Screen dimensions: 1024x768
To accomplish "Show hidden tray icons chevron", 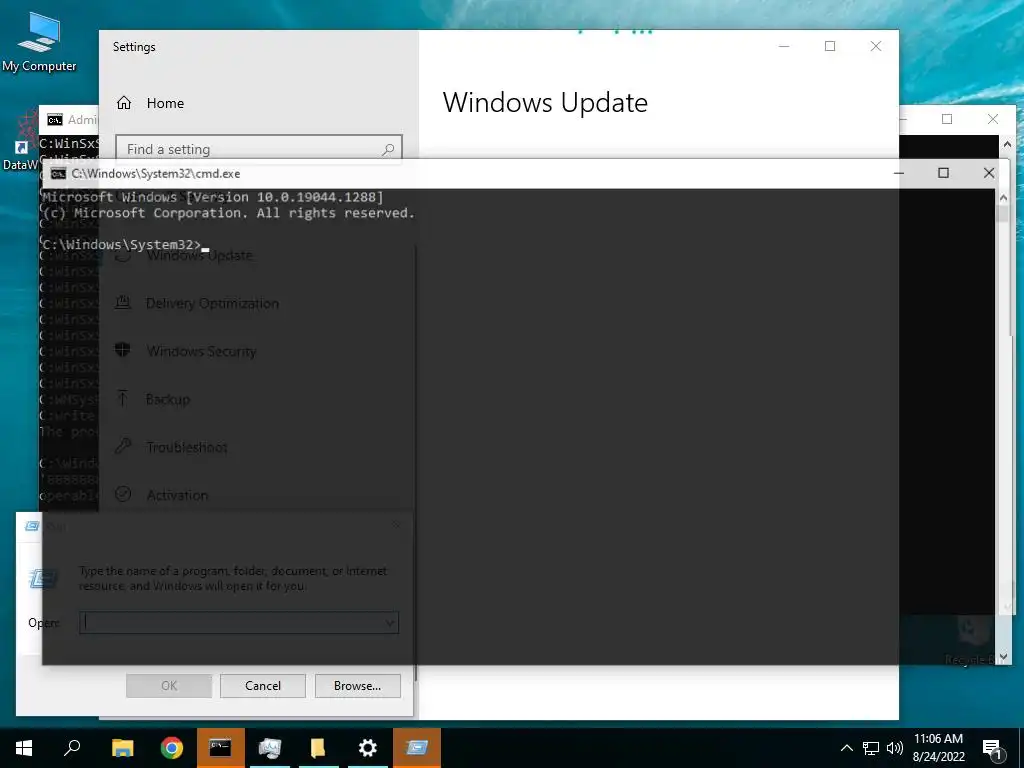I will click(846, 748).
